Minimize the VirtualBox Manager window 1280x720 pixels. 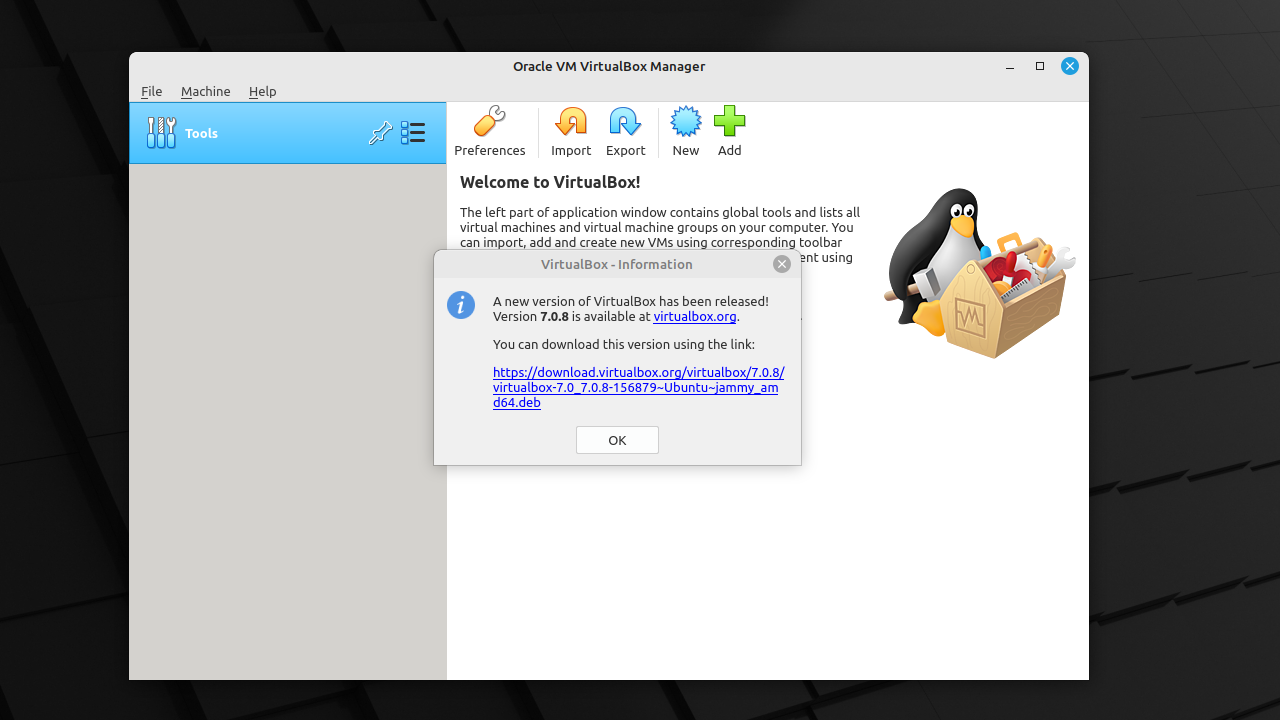(1010, 66)
